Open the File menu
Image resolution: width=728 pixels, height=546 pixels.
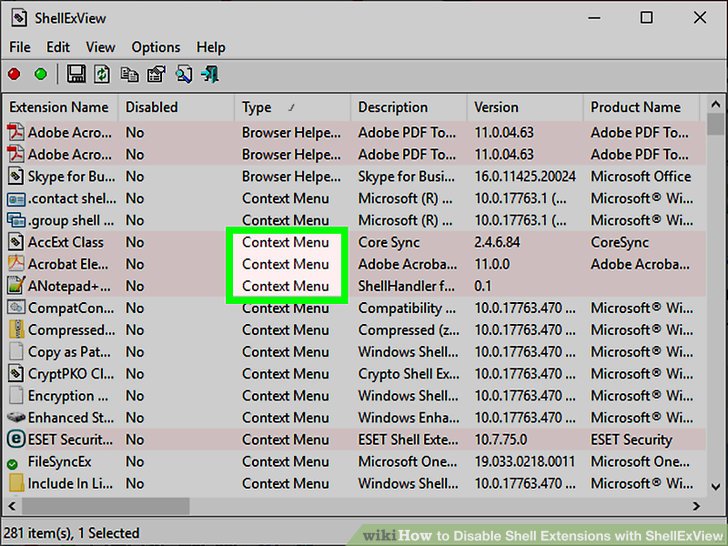click(x=20, y=47)
